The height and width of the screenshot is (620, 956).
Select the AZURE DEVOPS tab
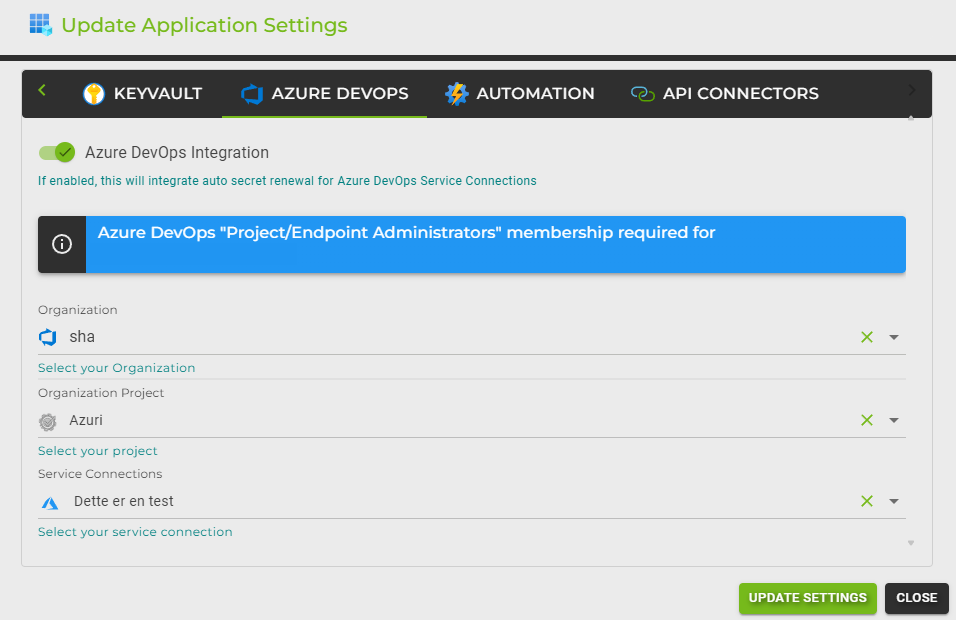click(324, 94)
